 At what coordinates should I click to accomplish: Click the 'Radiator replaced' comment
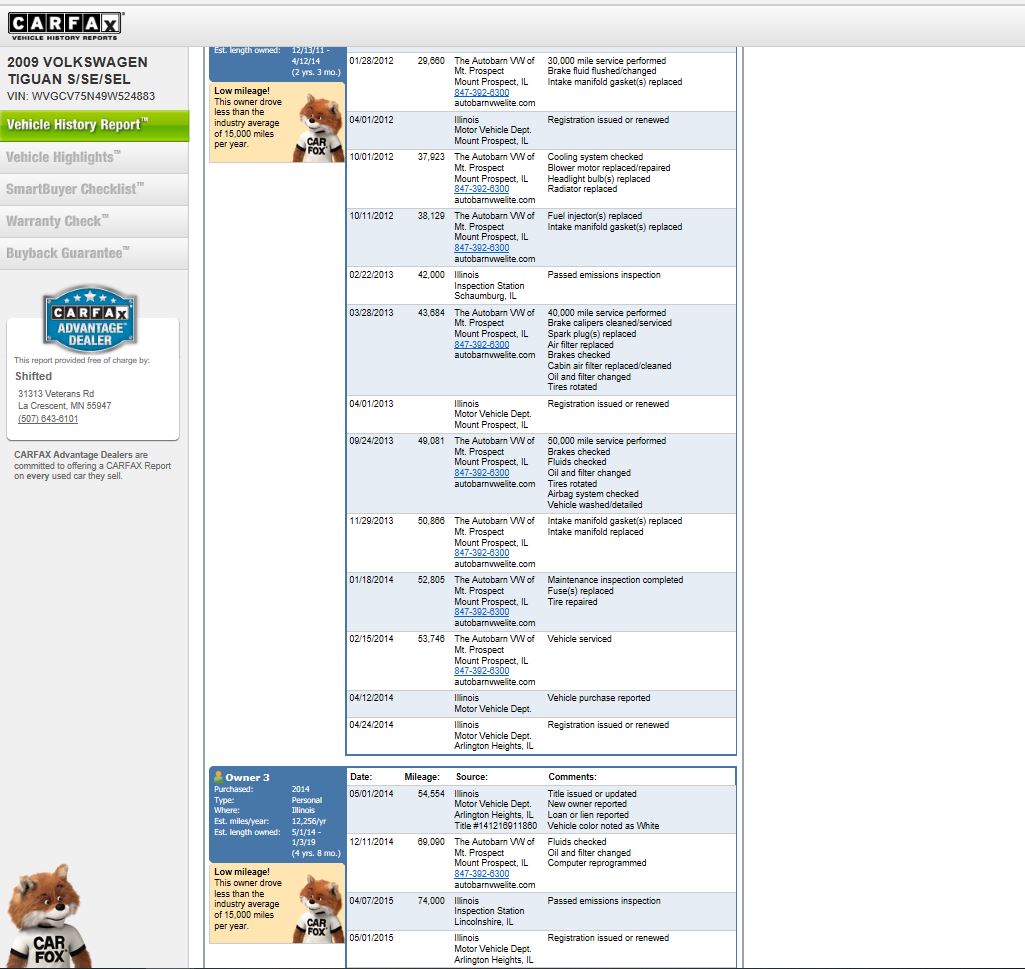point(582,189)
